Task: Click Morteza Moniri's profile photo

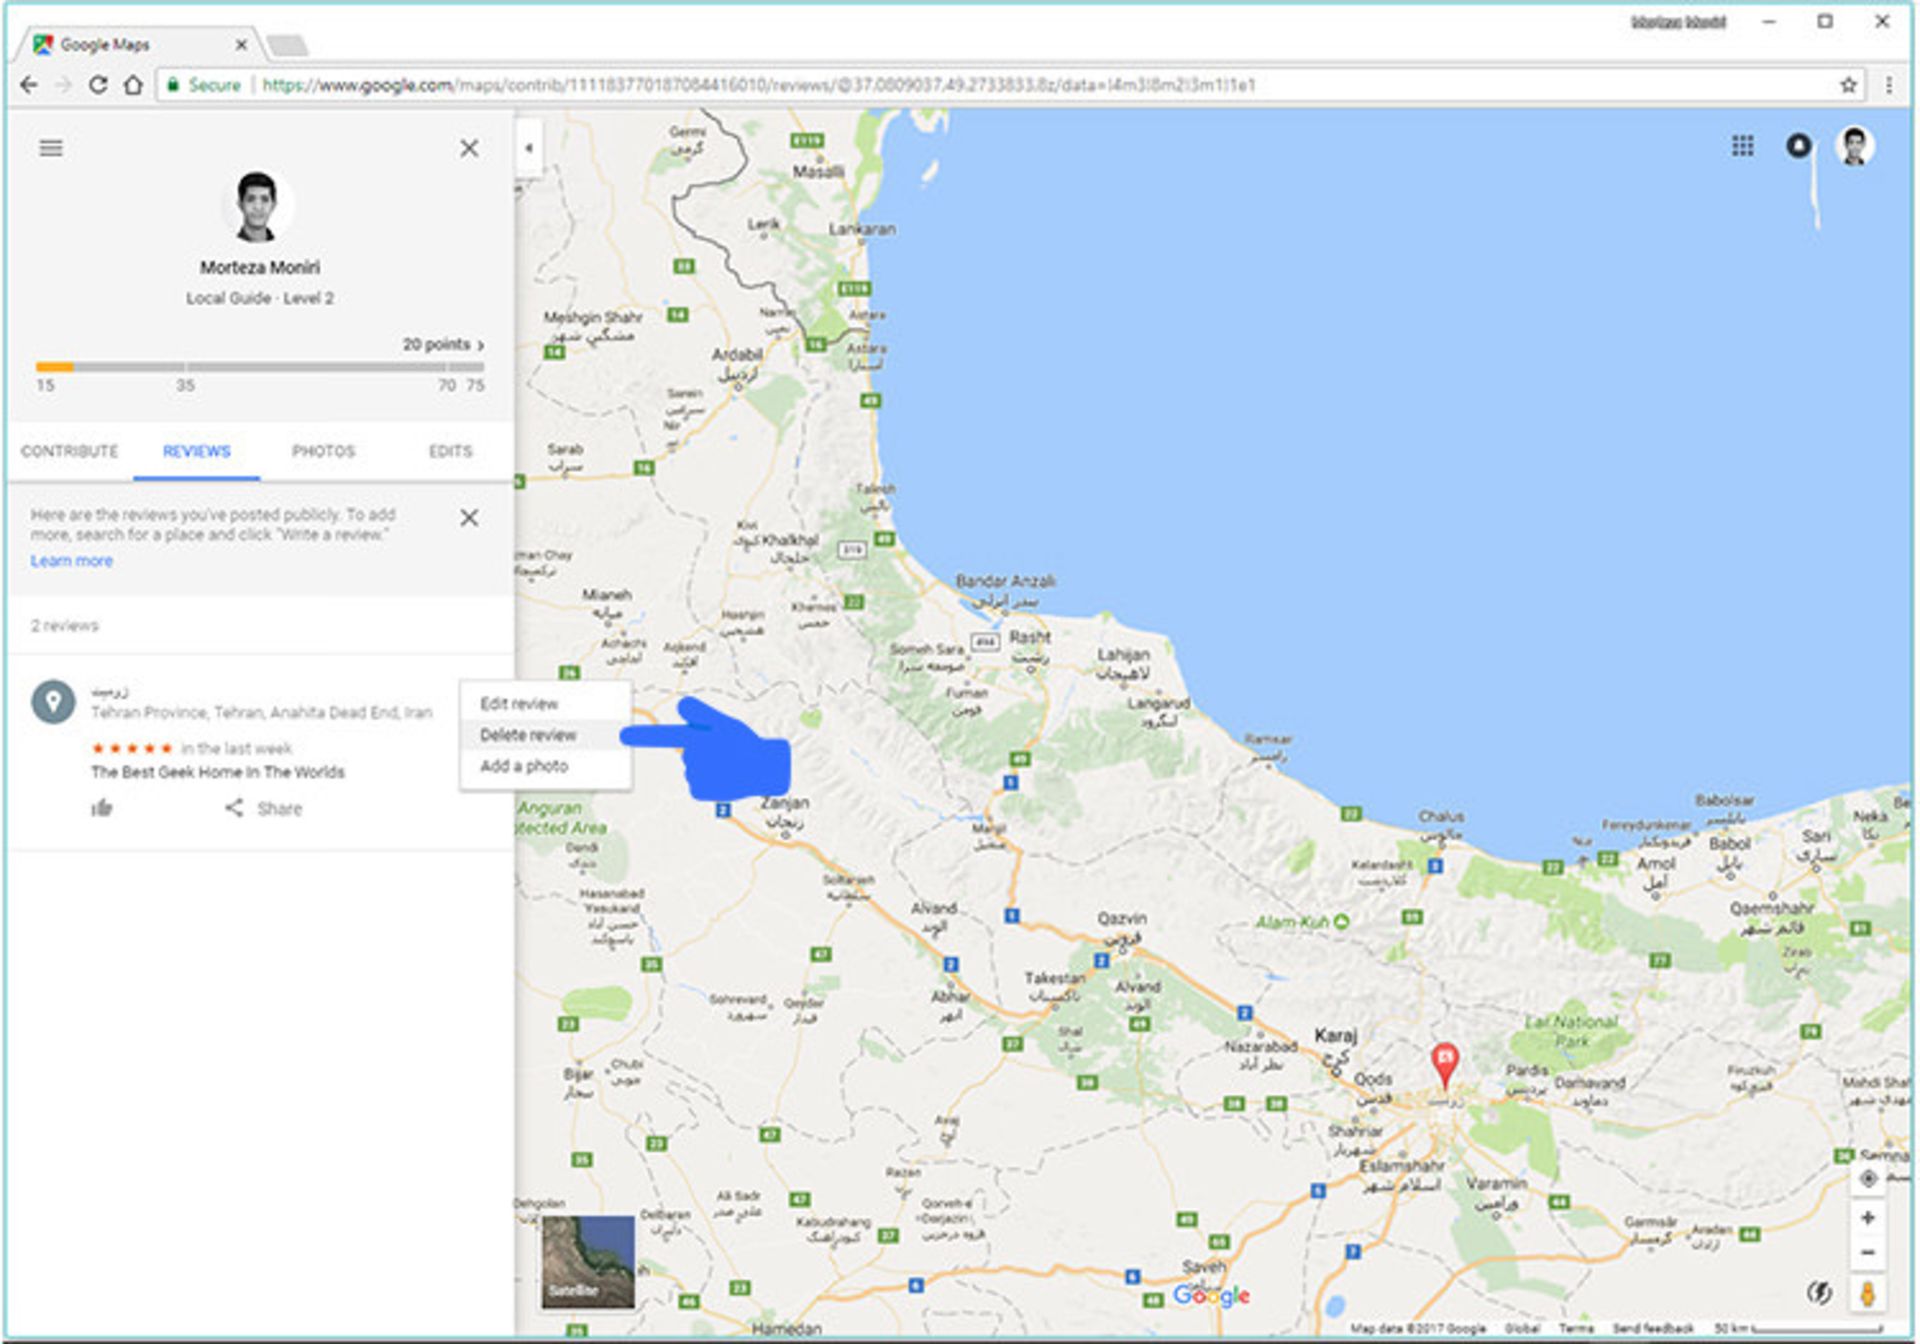Action: (258, 207)
